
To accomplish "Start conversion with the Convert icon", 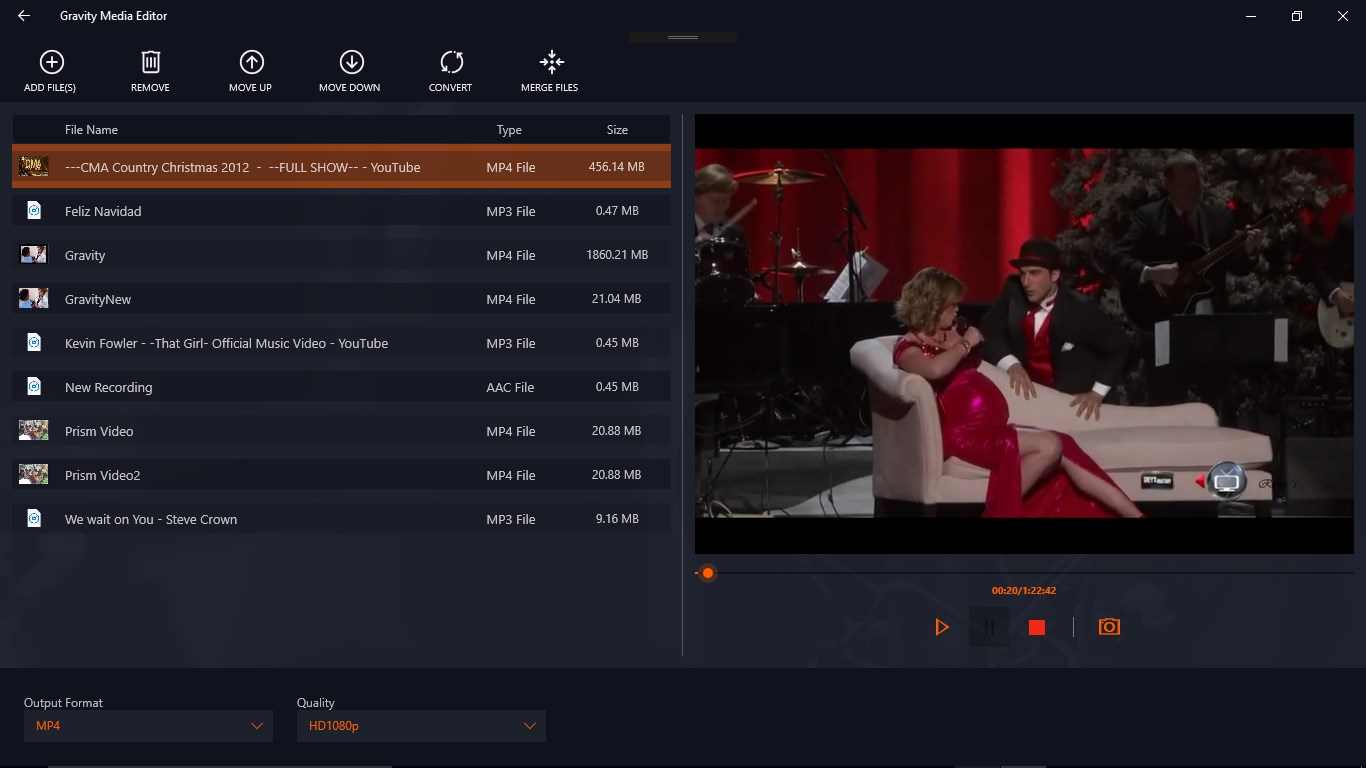I will (x=450, y=62).
